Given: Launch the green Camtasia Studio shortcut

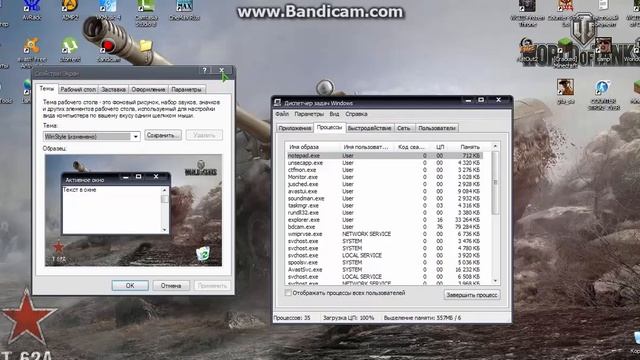Looking at the screenshot, I should coord(146,12).
